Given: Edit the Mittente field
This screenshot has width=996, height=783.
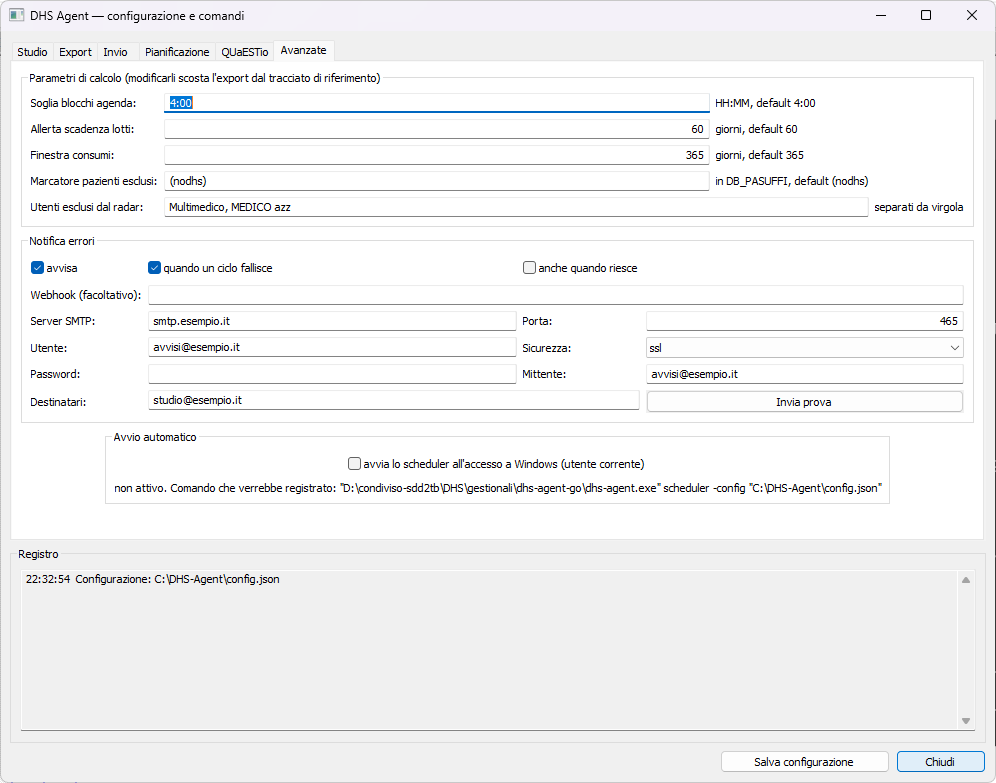Looking at the screenshot, I should (x=805, y=374).
